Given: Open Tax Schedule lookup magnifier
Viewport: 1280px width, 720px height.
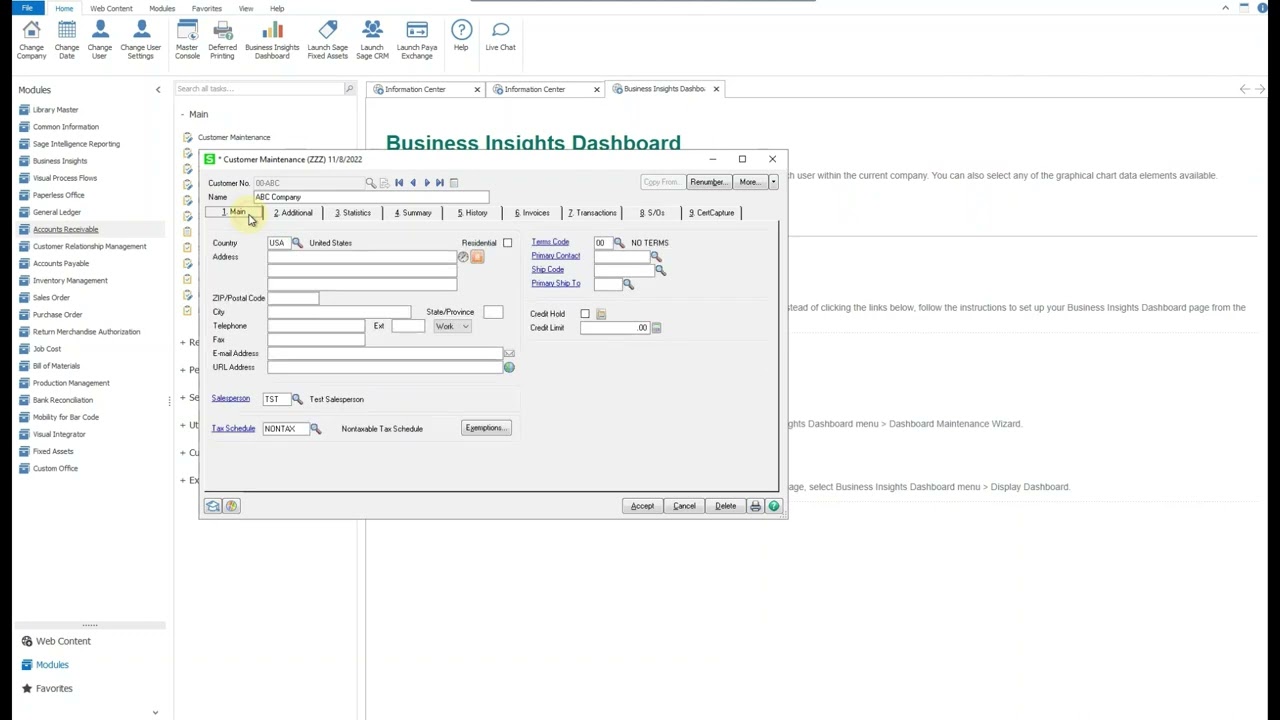Looking at the screenshot, I should tap(315, 429).
